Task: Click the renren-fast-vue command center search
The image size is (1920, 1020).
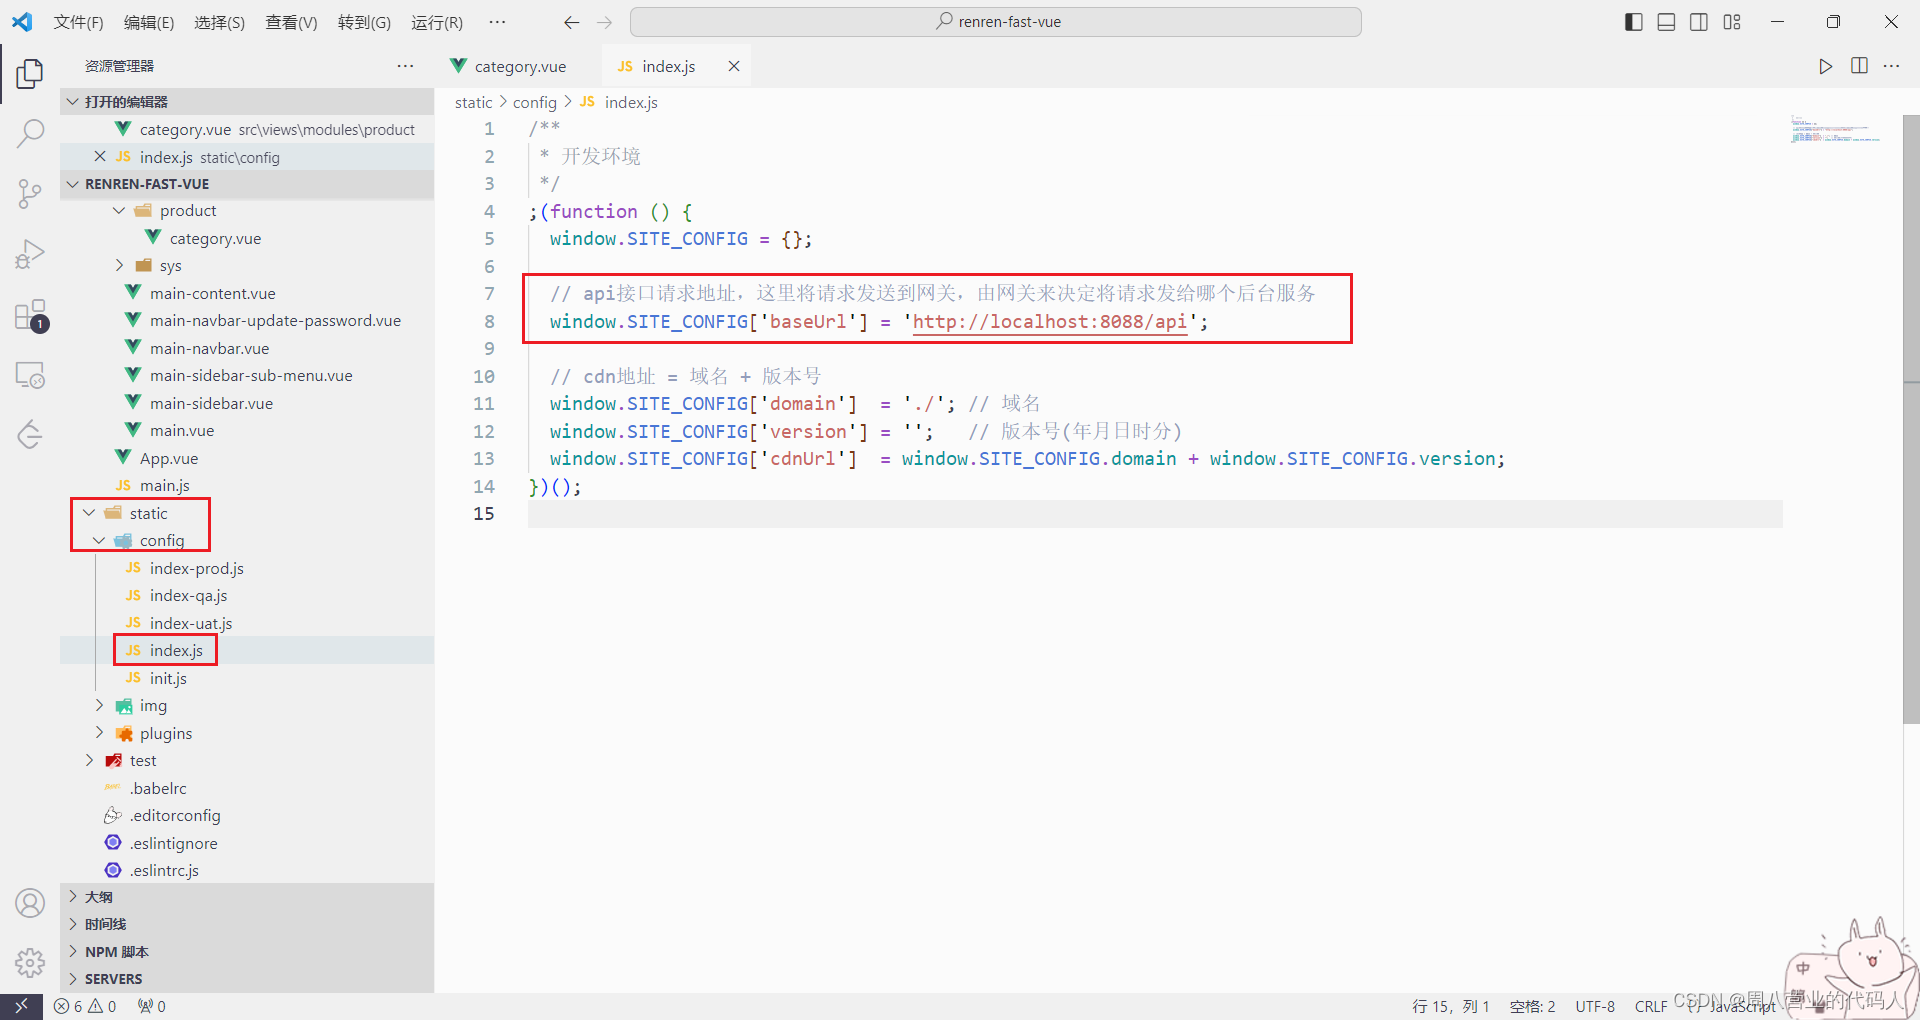Action: [x=996, y=22]
